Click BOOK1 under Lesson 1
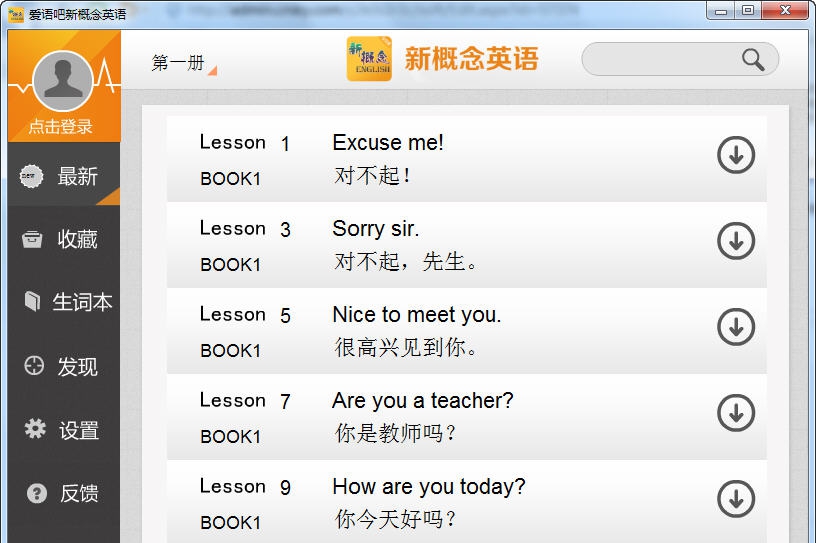Viewport: 816px width, 543px height. [x=230, y=179]
